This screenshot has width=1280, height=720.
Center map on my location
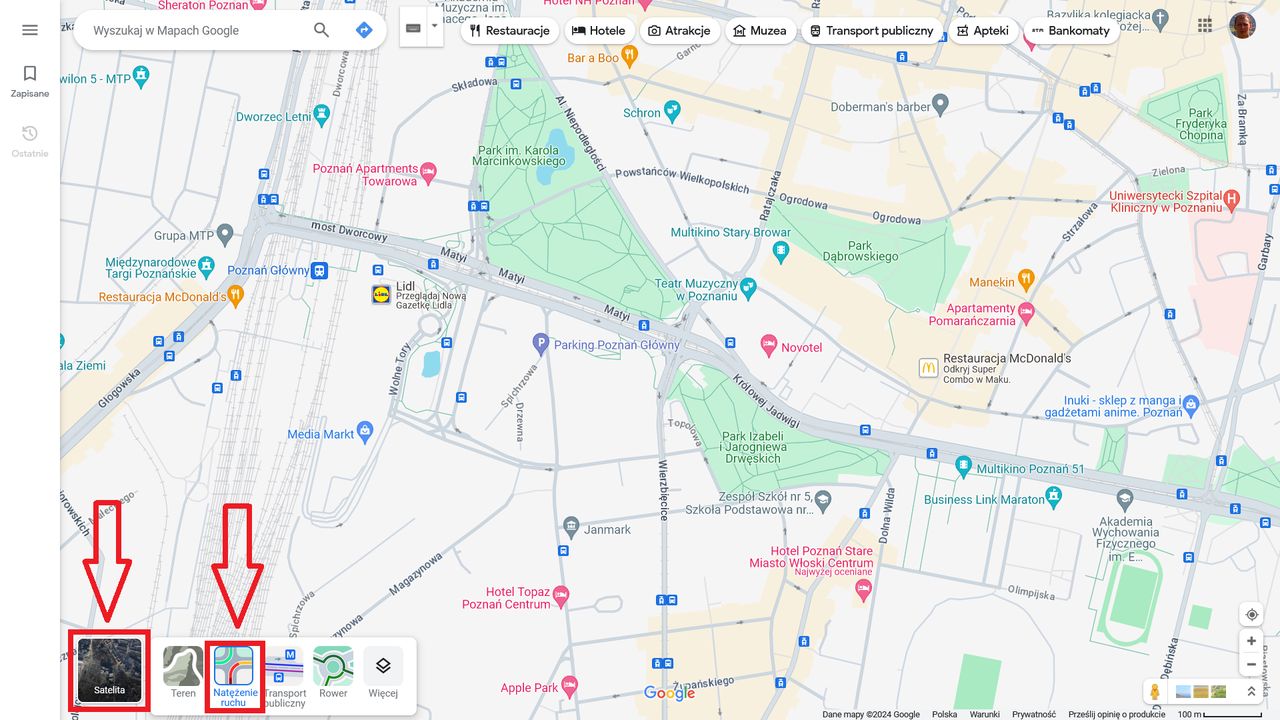pyautogui.click(x=1251, y=614)
